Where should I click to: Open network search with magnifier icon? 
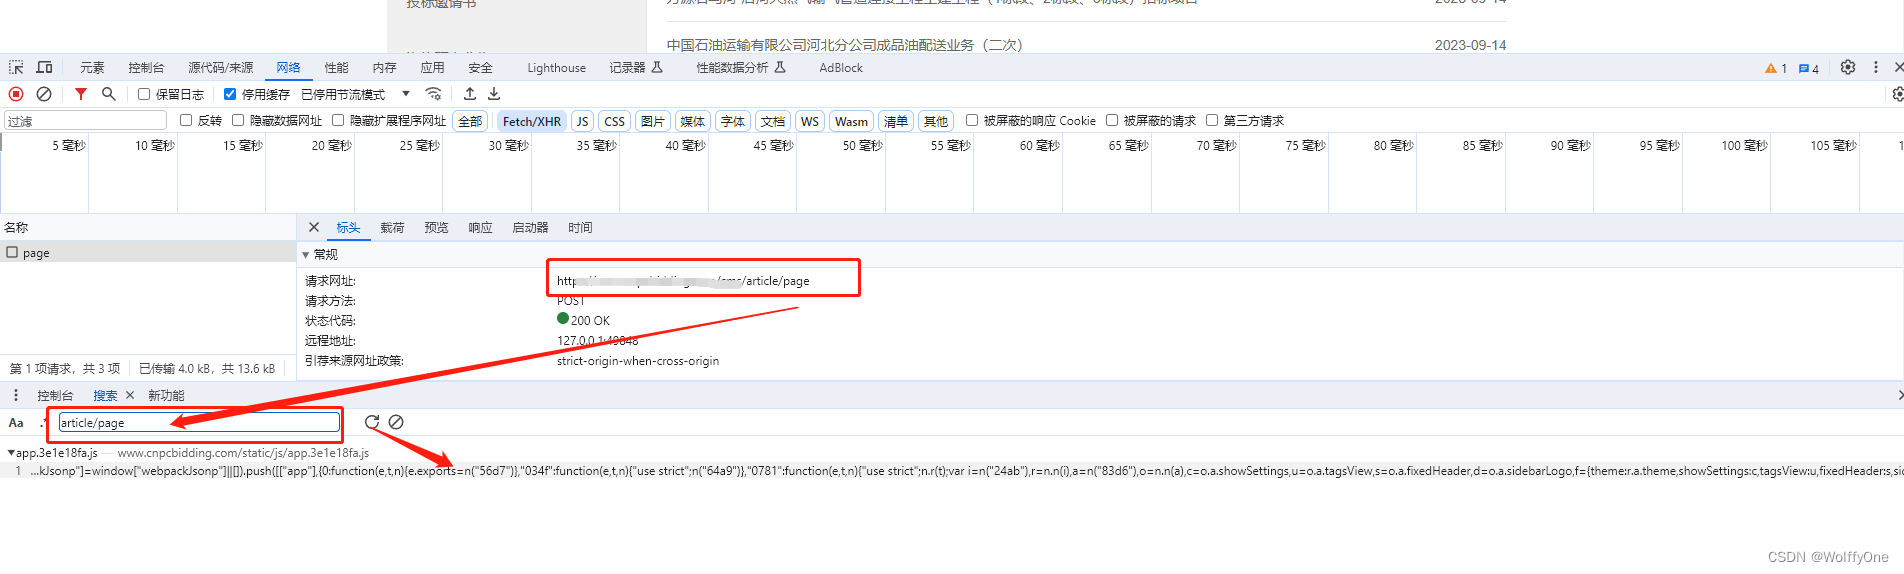(x=109, y=94)
